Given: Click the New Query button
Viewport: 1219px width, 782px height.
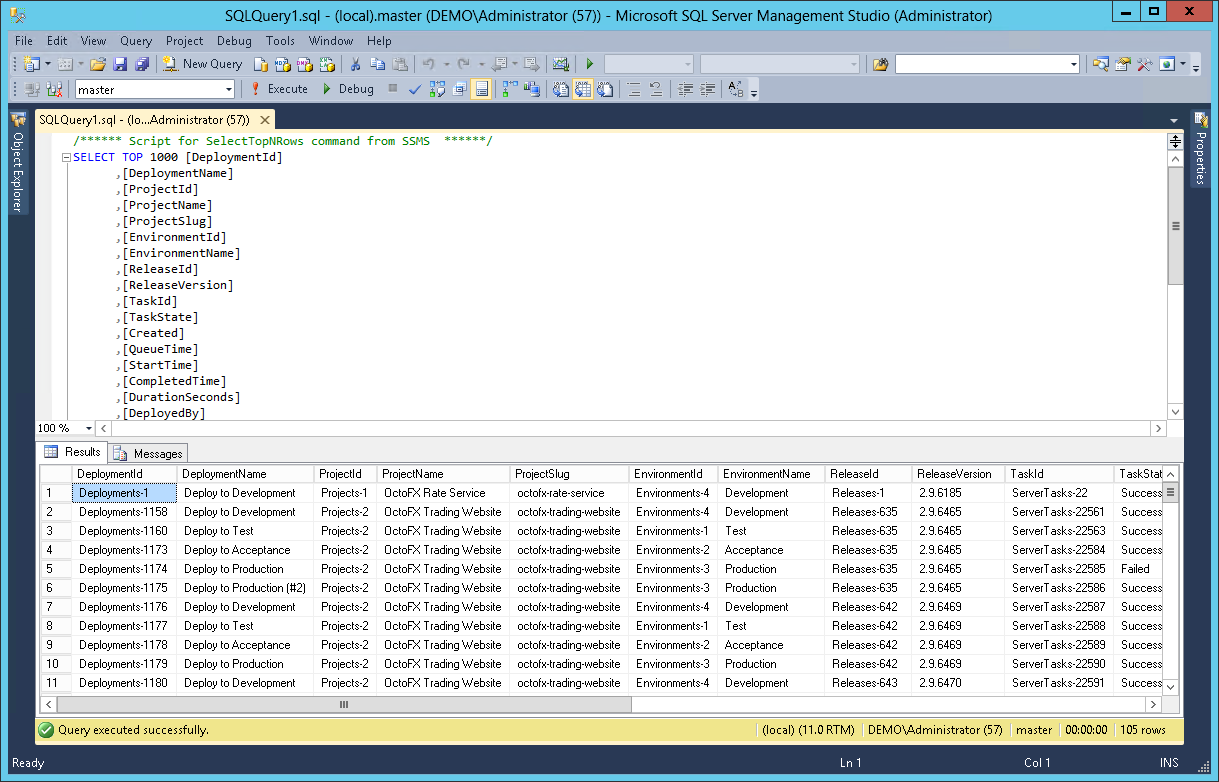Looking at the screenshot, I should 202,64.
